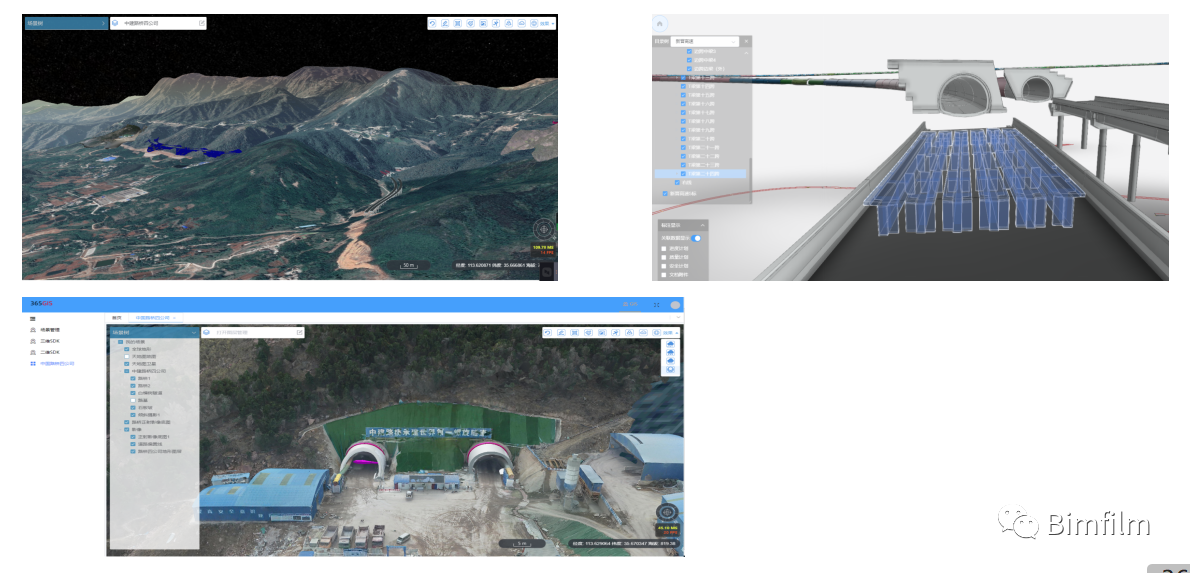Viewport: 1190px width, 573px height.
Task: Click 365GIS logo in blue header
Action: pos(41,304)
